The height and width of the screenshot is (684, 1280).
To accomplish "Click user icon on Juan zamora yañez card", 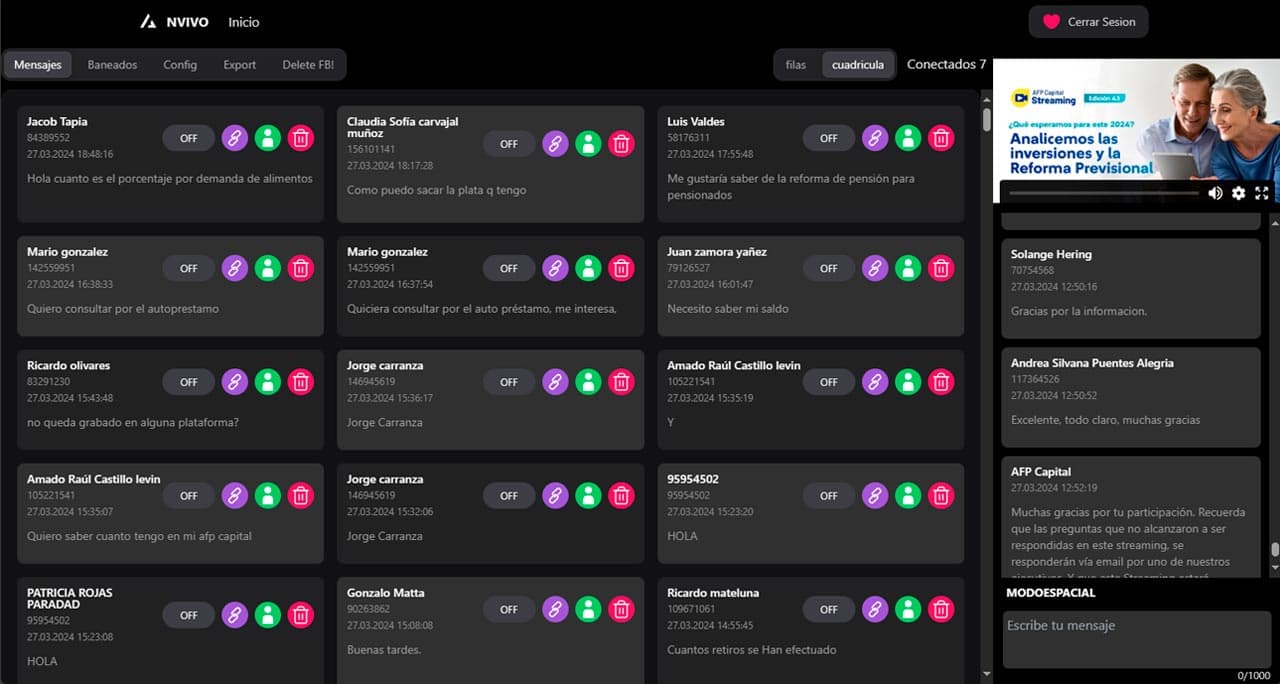I will click(x=908, y=268).
